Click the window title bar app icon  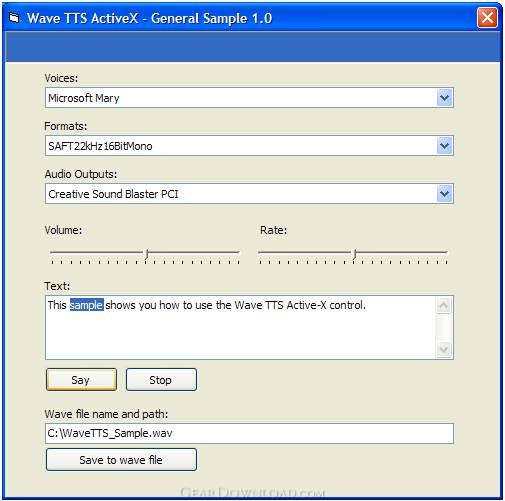14,18
